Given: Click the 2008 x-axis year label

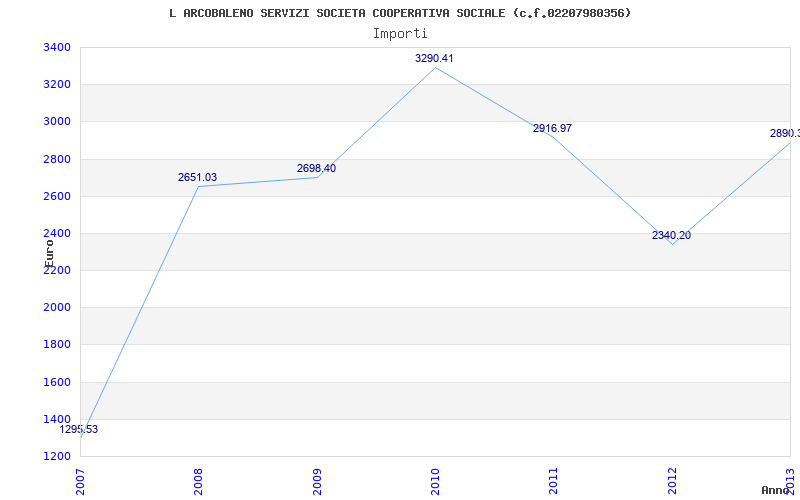Looking at the screenshot, I should tap(198, 481).
